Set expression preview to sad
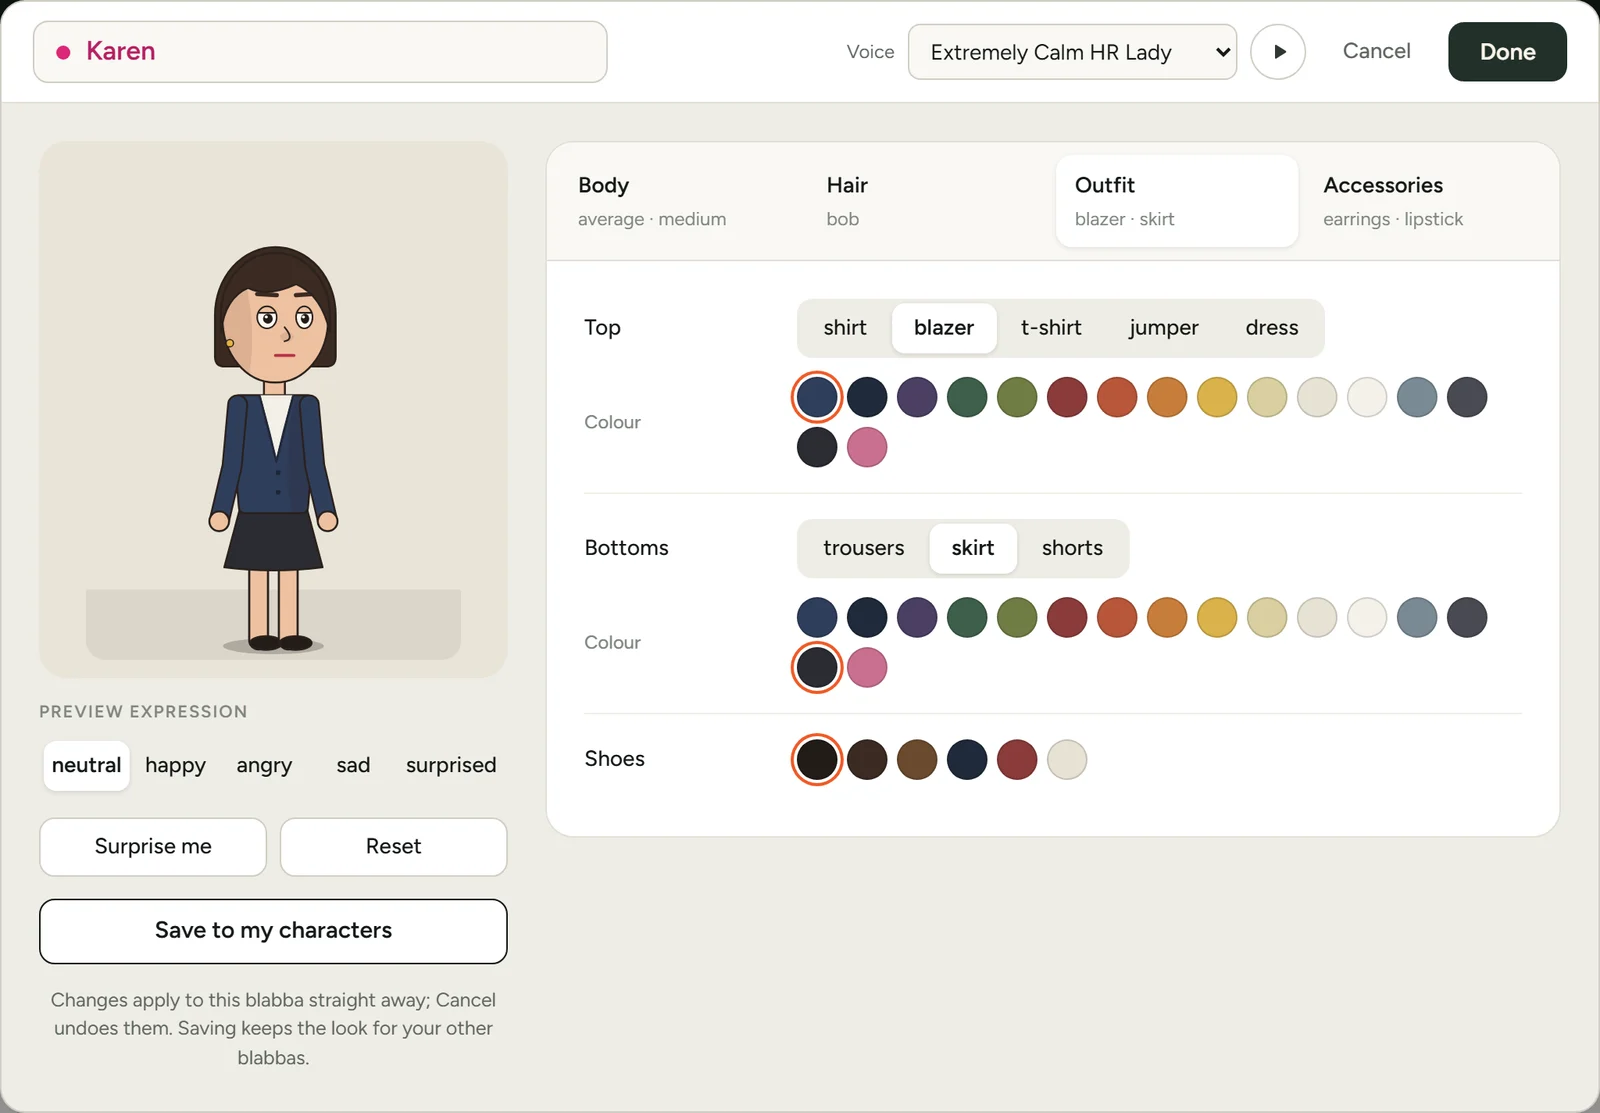1600x1113 pixels. 353,766
